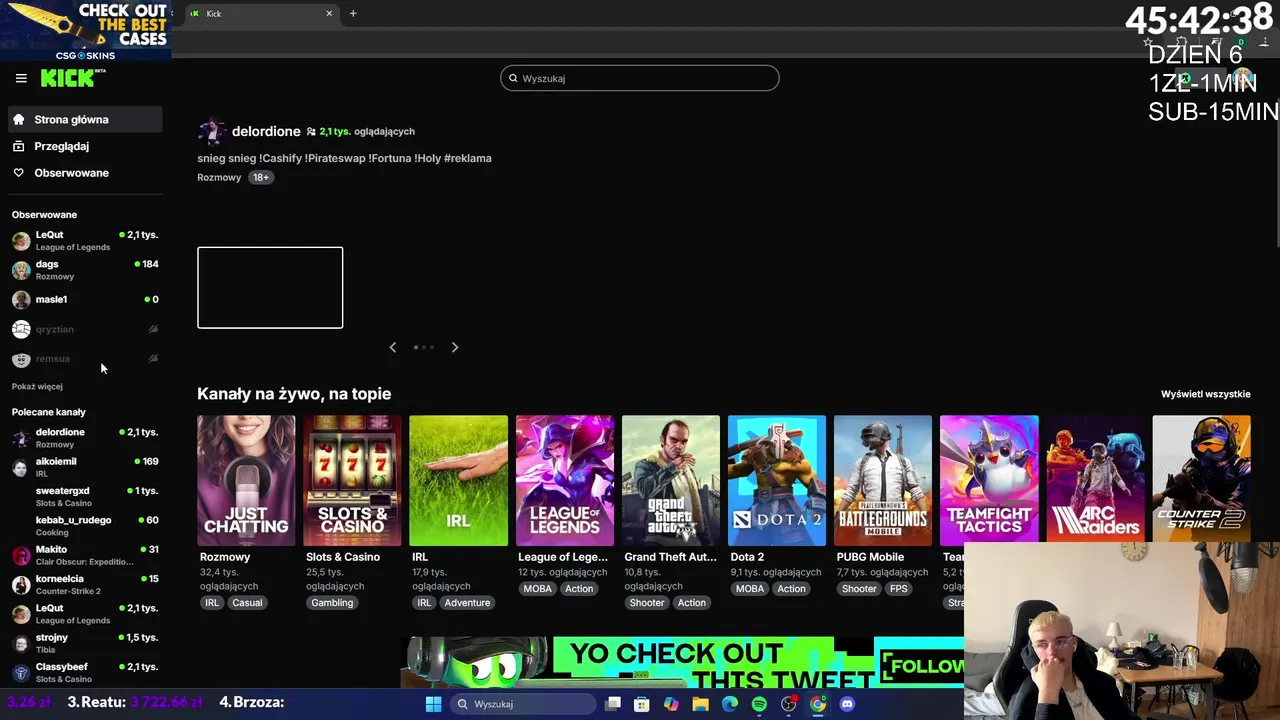
Task: Open offline remsua channel
Action: pyautogui.click(x=85, y=358)
